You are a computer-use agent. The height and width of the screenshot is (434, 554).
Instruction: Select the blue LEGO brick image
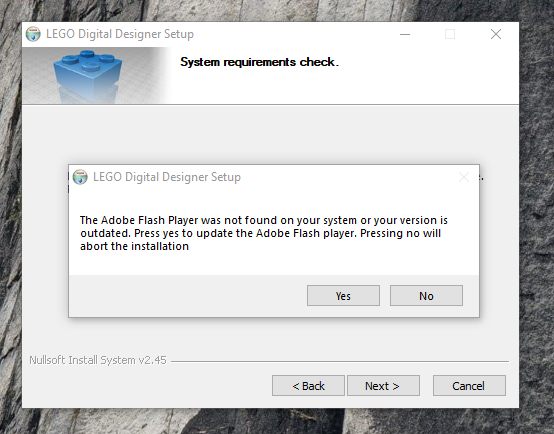88,75
